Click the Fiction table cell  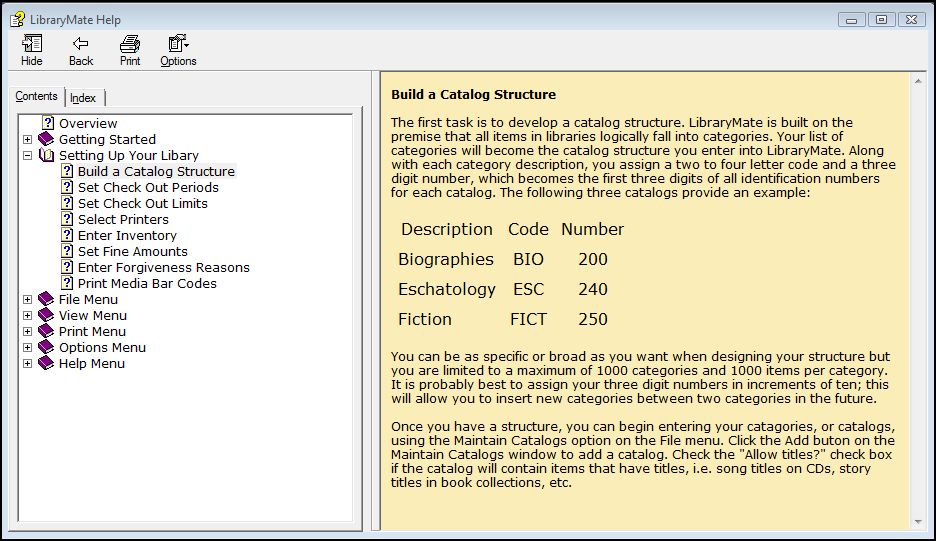pos(425,319)
